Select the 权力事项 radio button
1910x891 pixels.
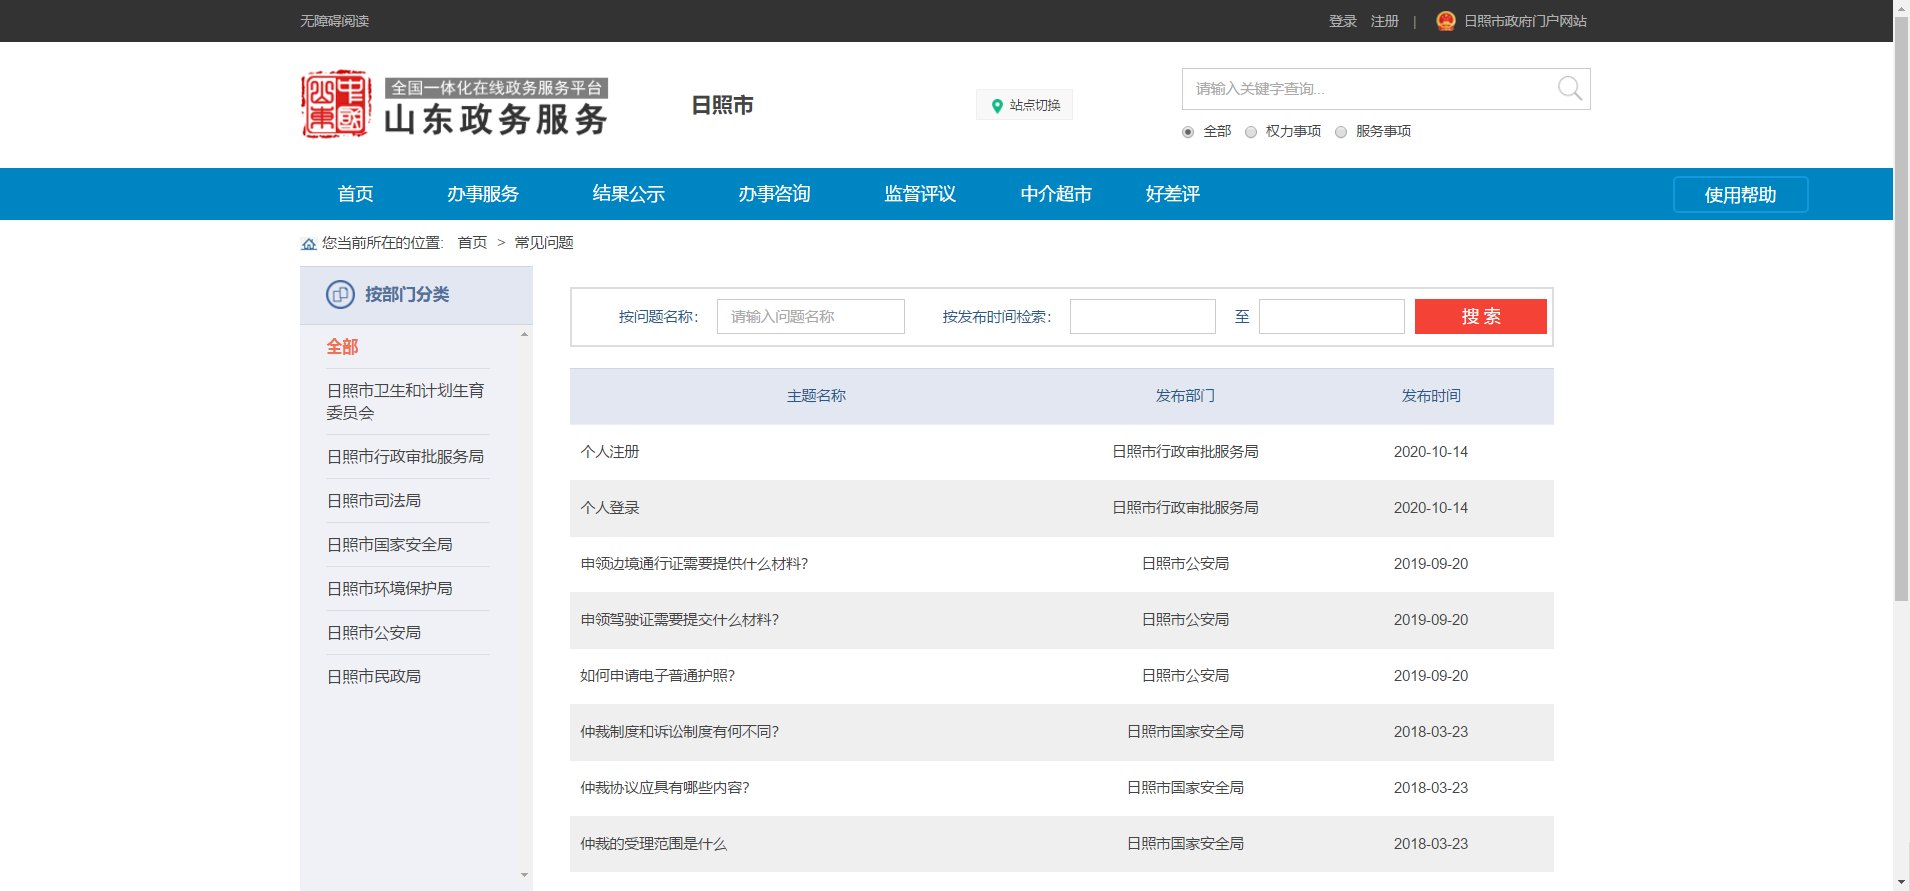[1251, 132]
